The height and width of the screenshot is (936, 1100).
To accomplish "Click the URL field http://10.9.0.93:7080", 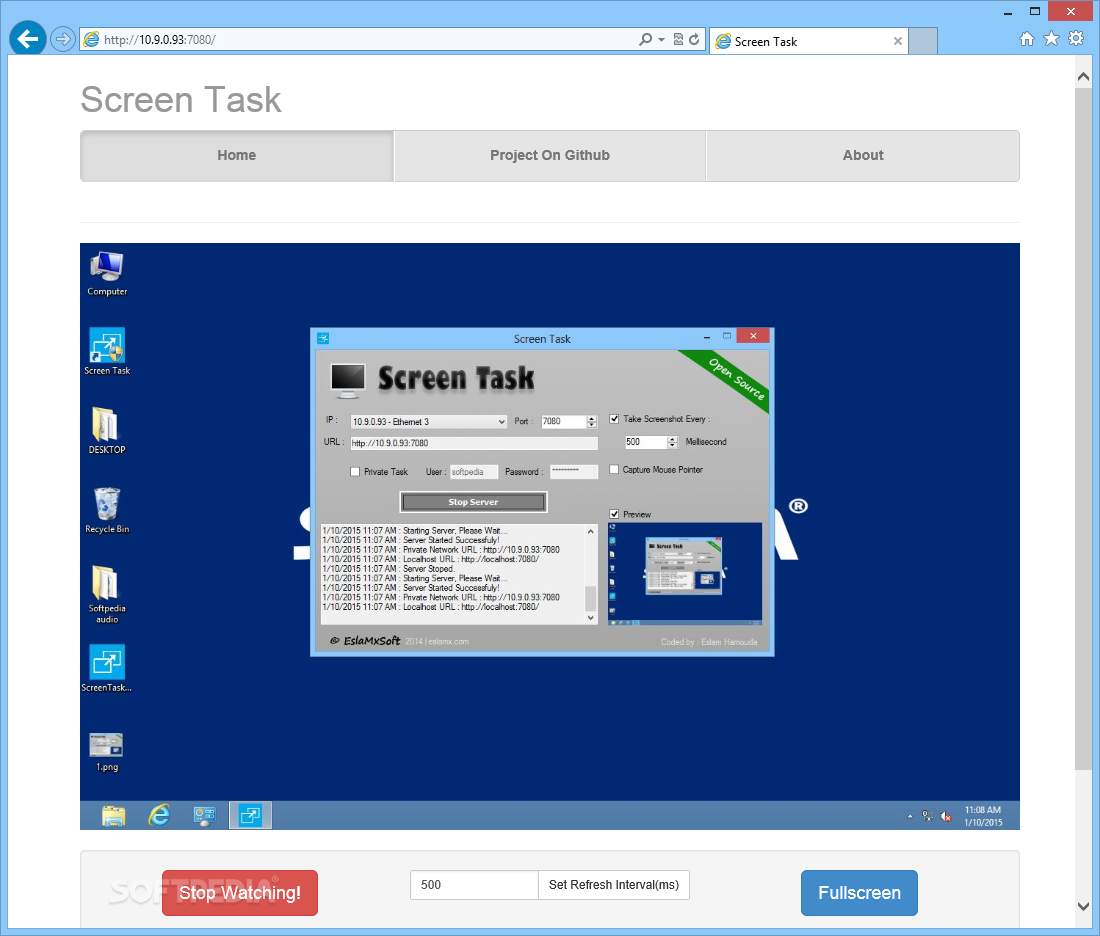I will (x=474, y=443).
